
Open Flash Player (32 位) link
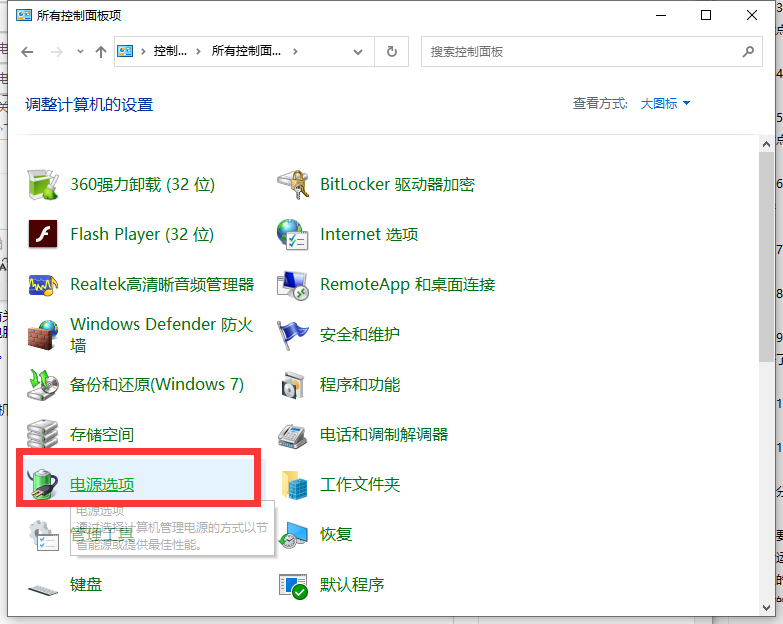pos(142,234)
